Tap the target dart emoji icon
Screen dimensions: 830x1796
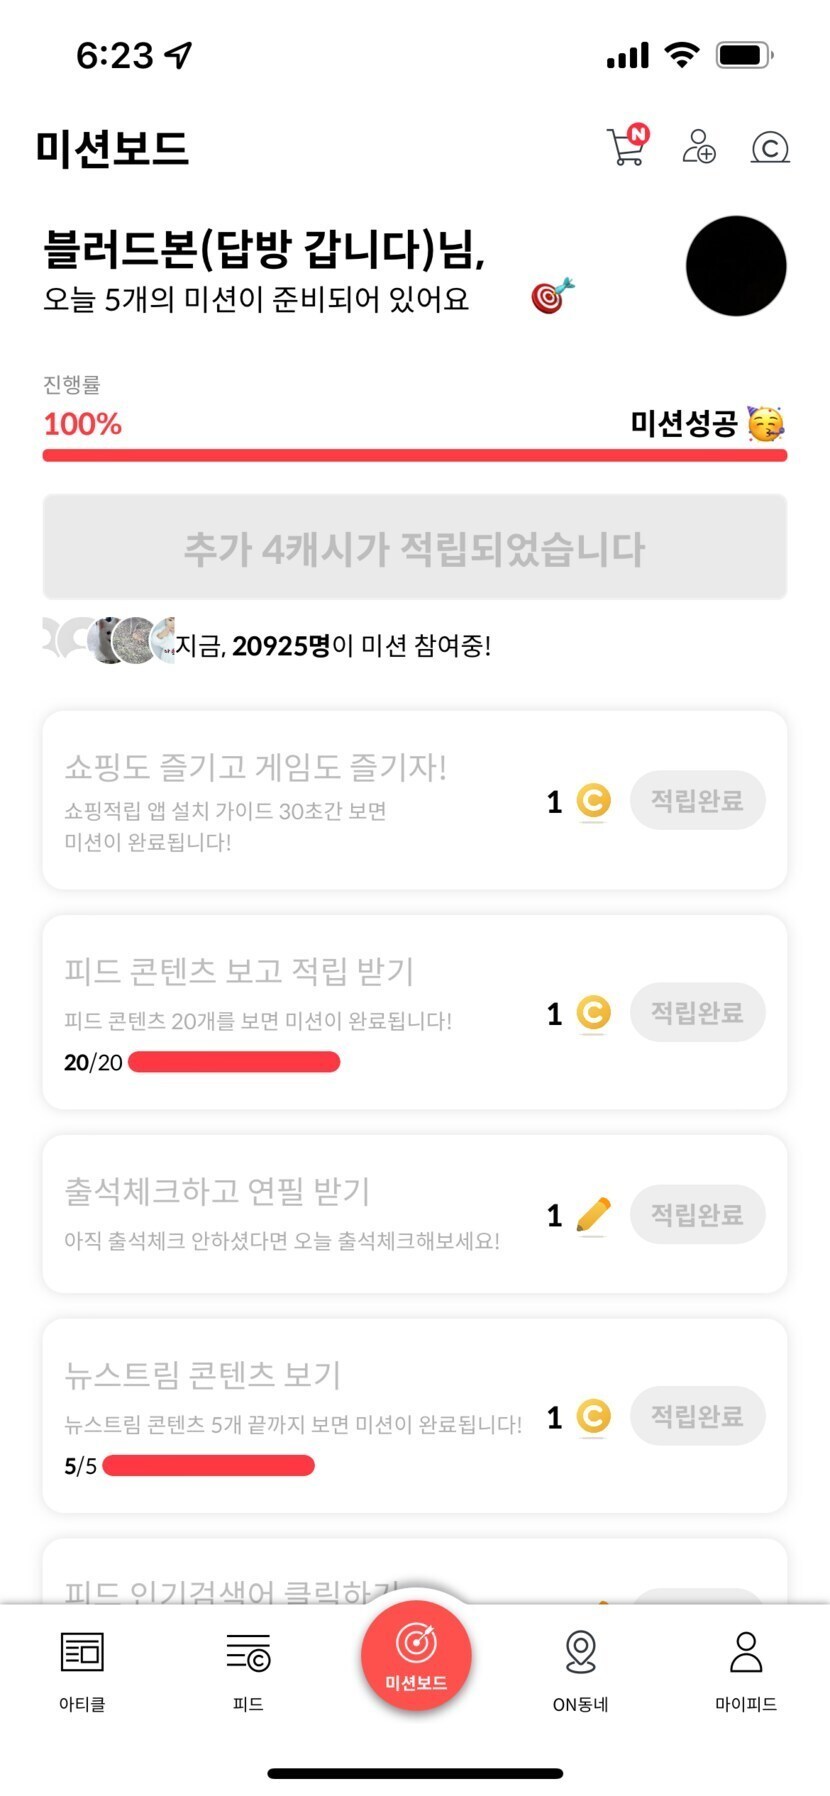[x=552, y=295]
